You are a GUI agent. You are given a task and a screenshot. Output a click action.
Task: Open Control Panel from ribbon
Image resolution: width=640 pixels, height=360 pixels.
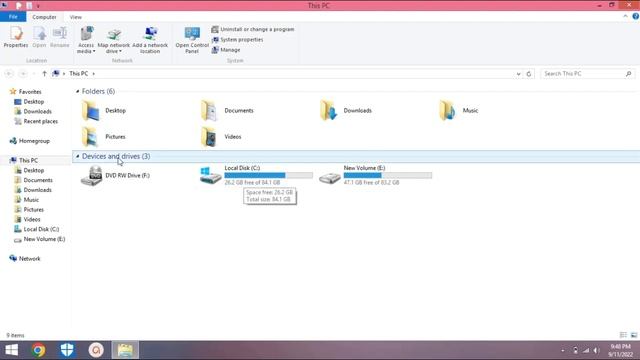click(x=192, y=40)
